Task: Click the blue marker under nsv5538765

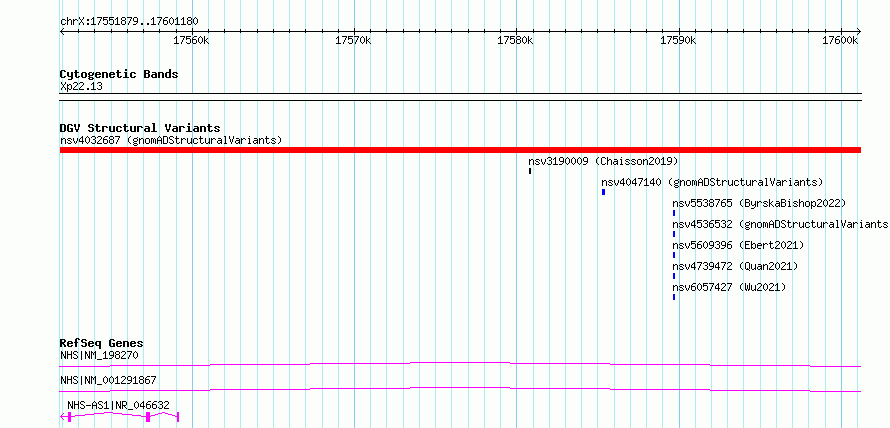Action: 674,213
